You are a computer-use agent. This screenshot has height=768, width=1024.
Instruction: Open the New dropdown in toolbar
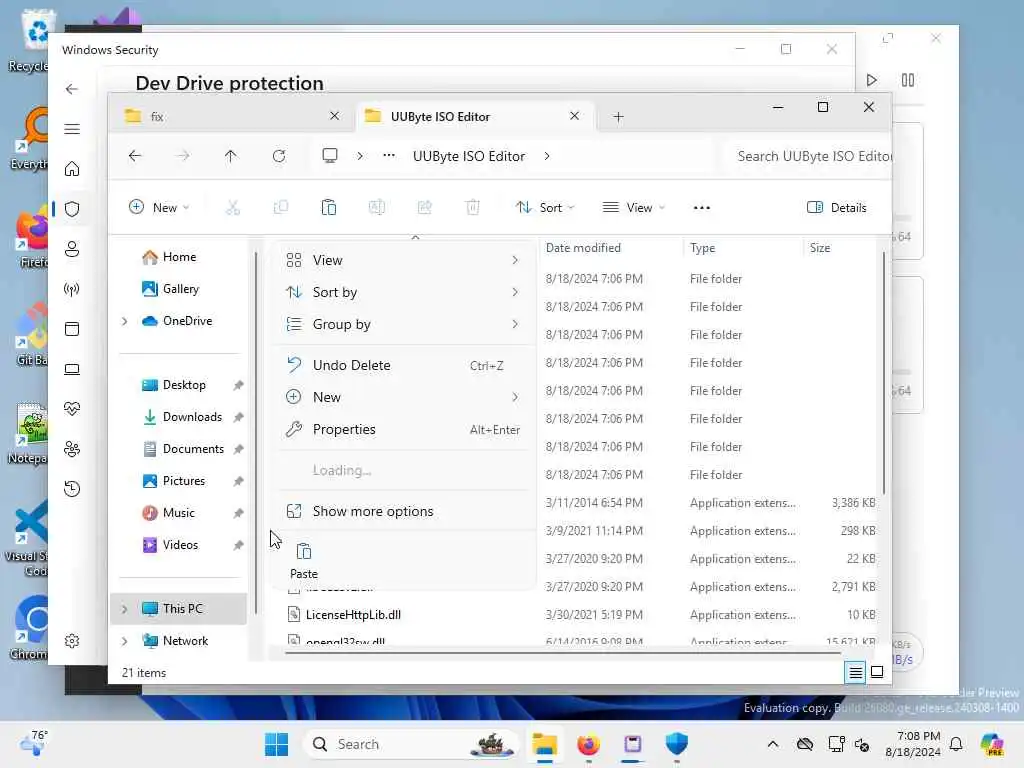(159, 208)
